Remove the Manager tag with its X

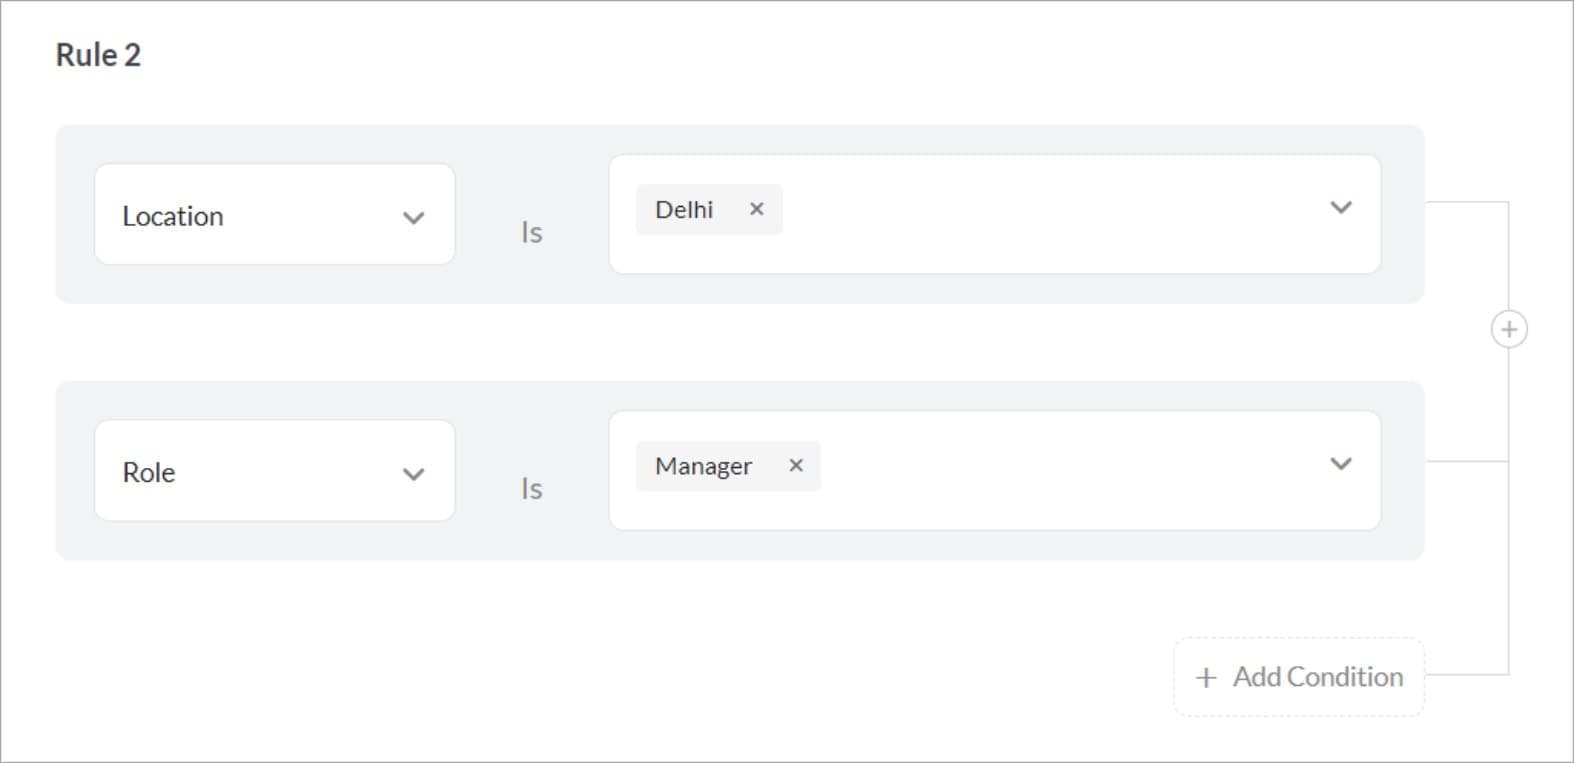tap(796, 465)
